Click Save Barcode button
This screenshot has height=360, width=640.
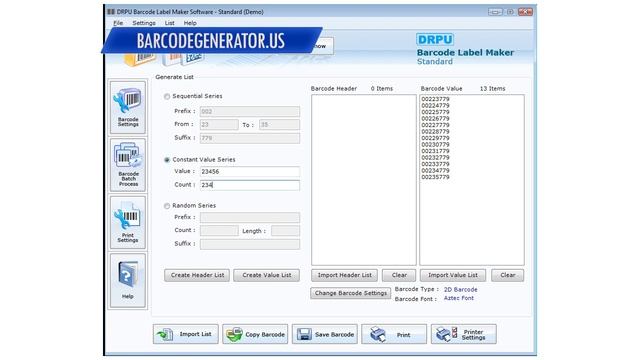coord(324,334)
